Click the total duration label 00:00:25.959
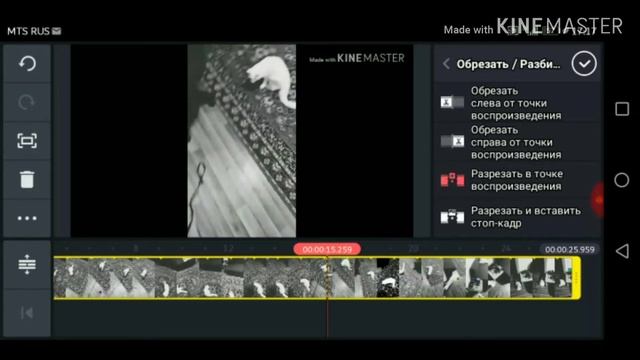 570,249
